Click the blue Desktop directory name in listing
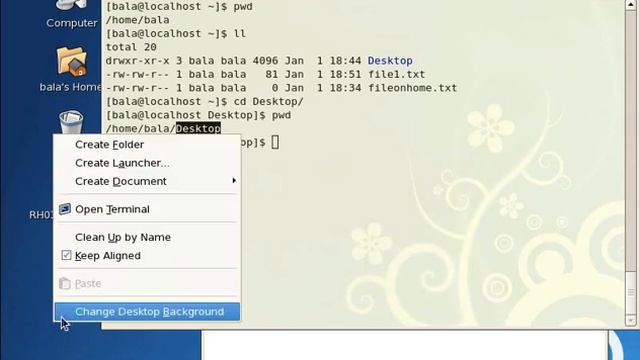640x360 pixels. coord(390,61)
